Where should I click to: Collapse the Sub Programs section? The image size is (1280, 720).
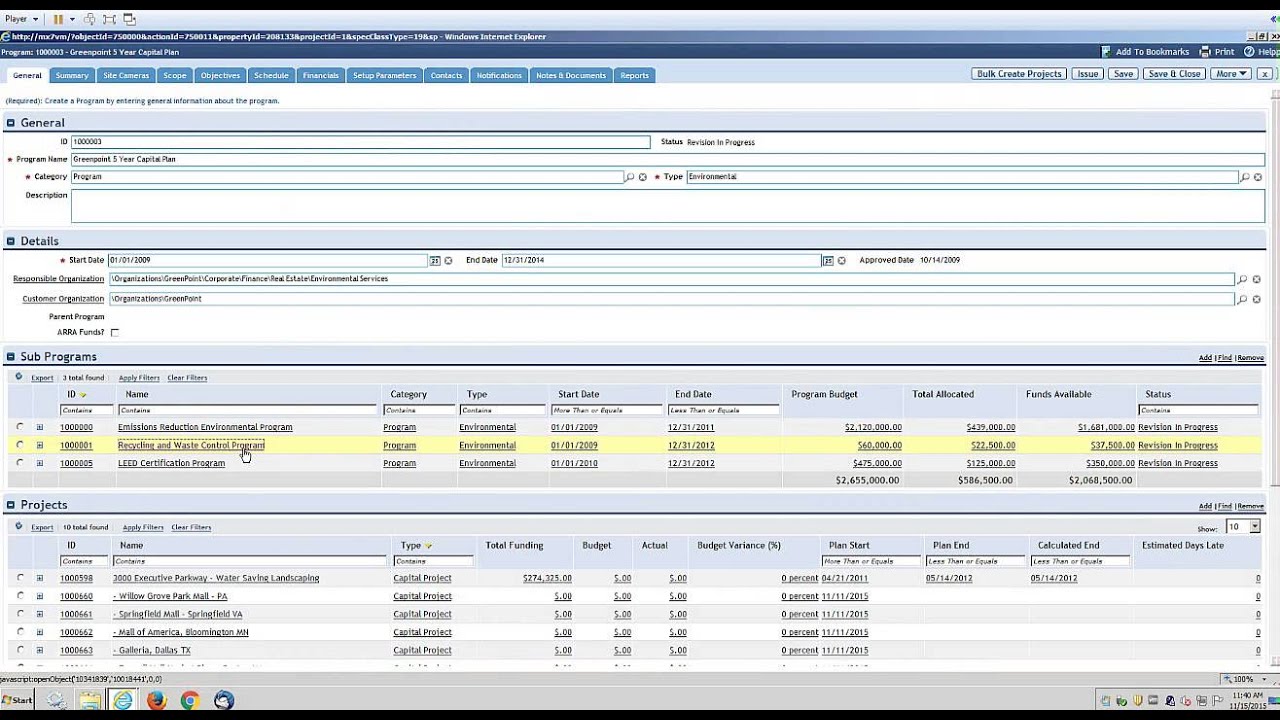(x=11, y=357)
